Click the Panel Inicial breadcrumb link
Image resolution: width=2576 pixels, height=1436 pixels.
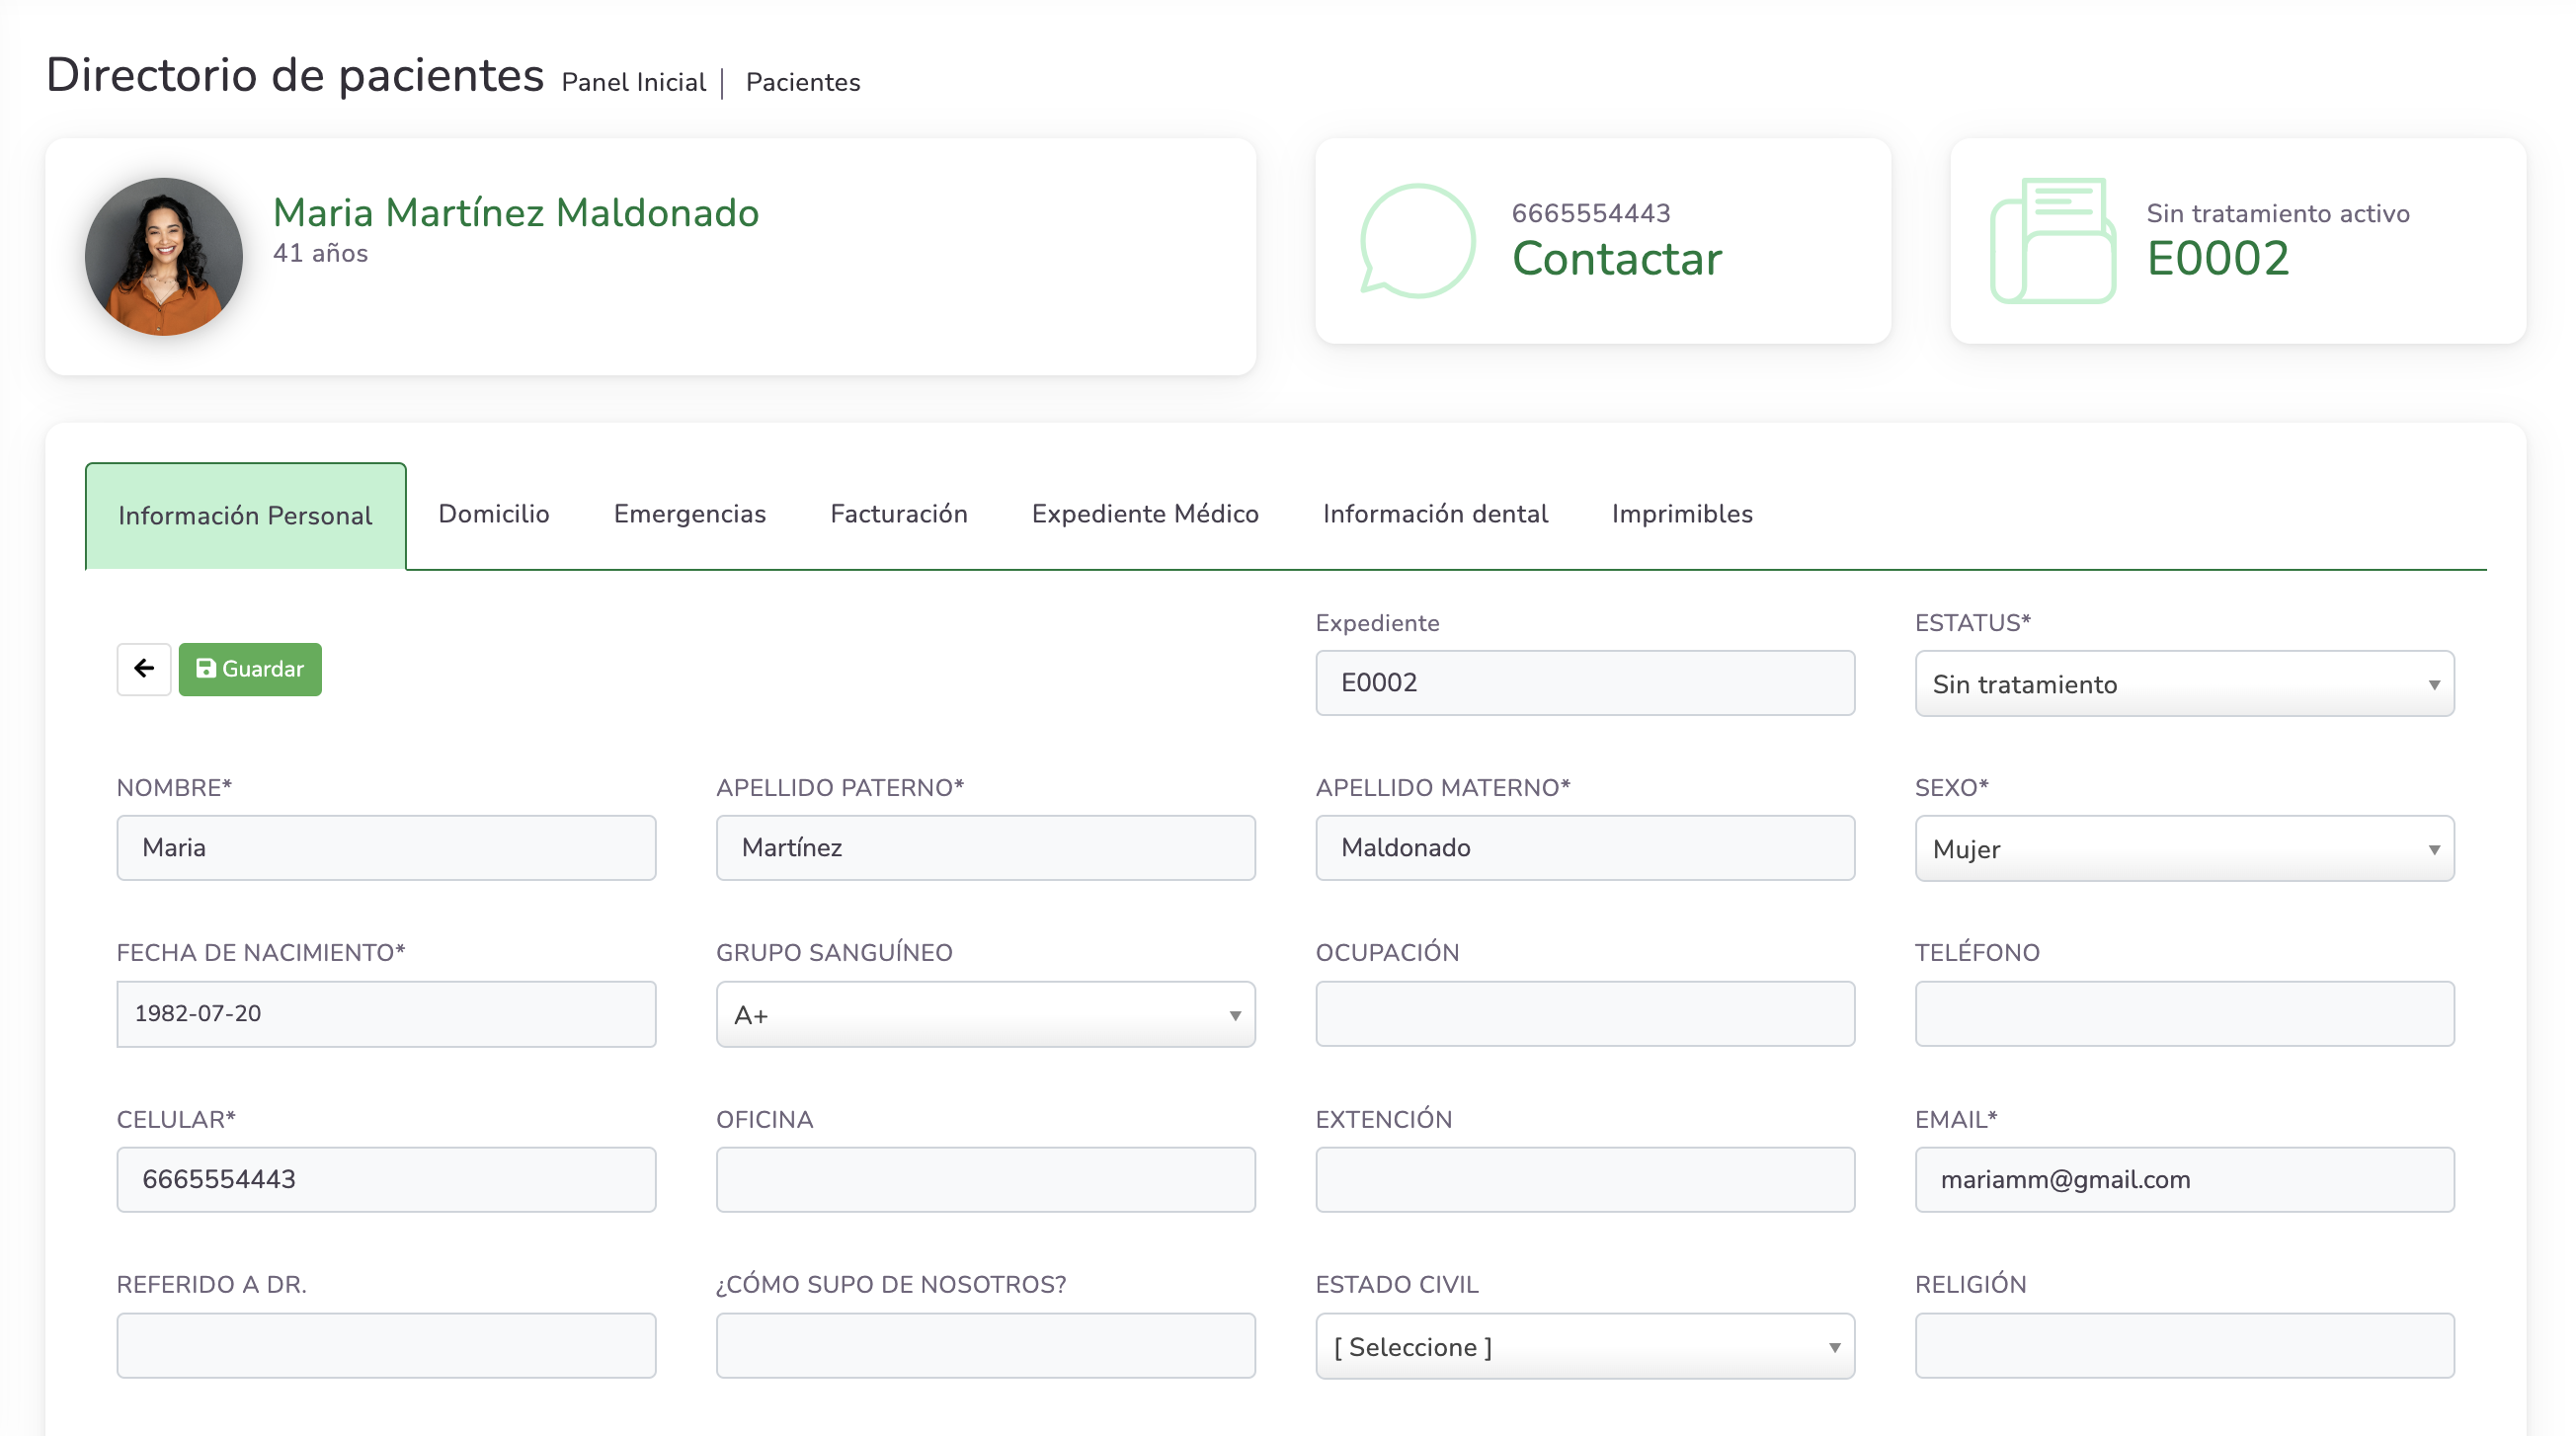point(634,82)
